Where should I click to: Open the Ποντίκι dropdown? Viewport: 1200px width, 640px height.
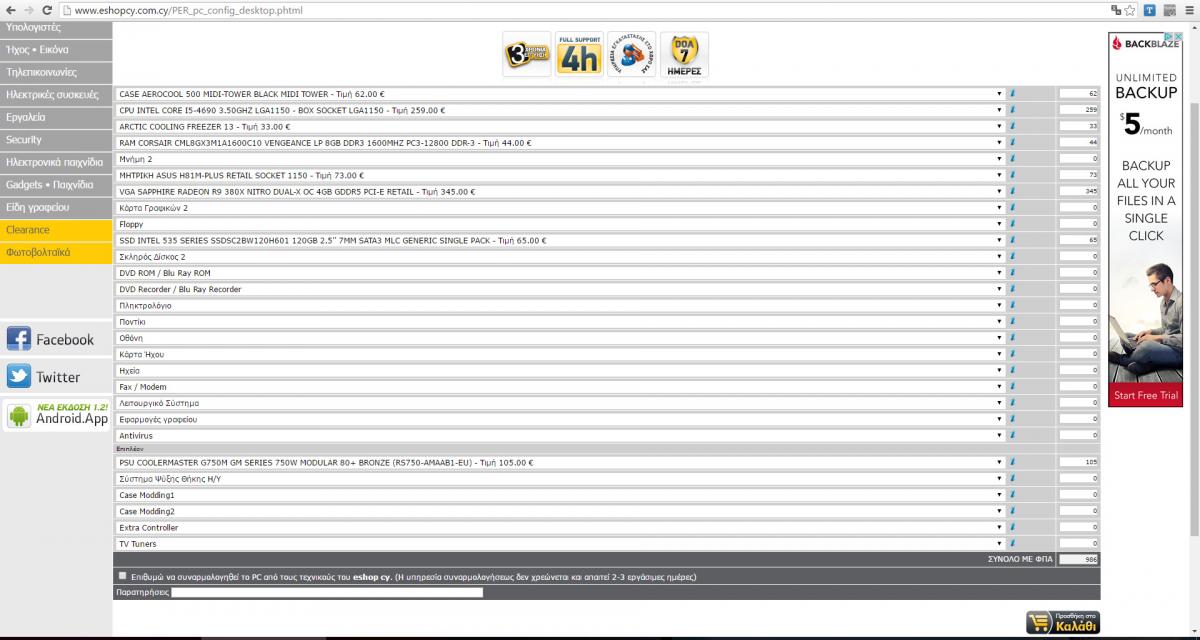(x=560, y=322)
